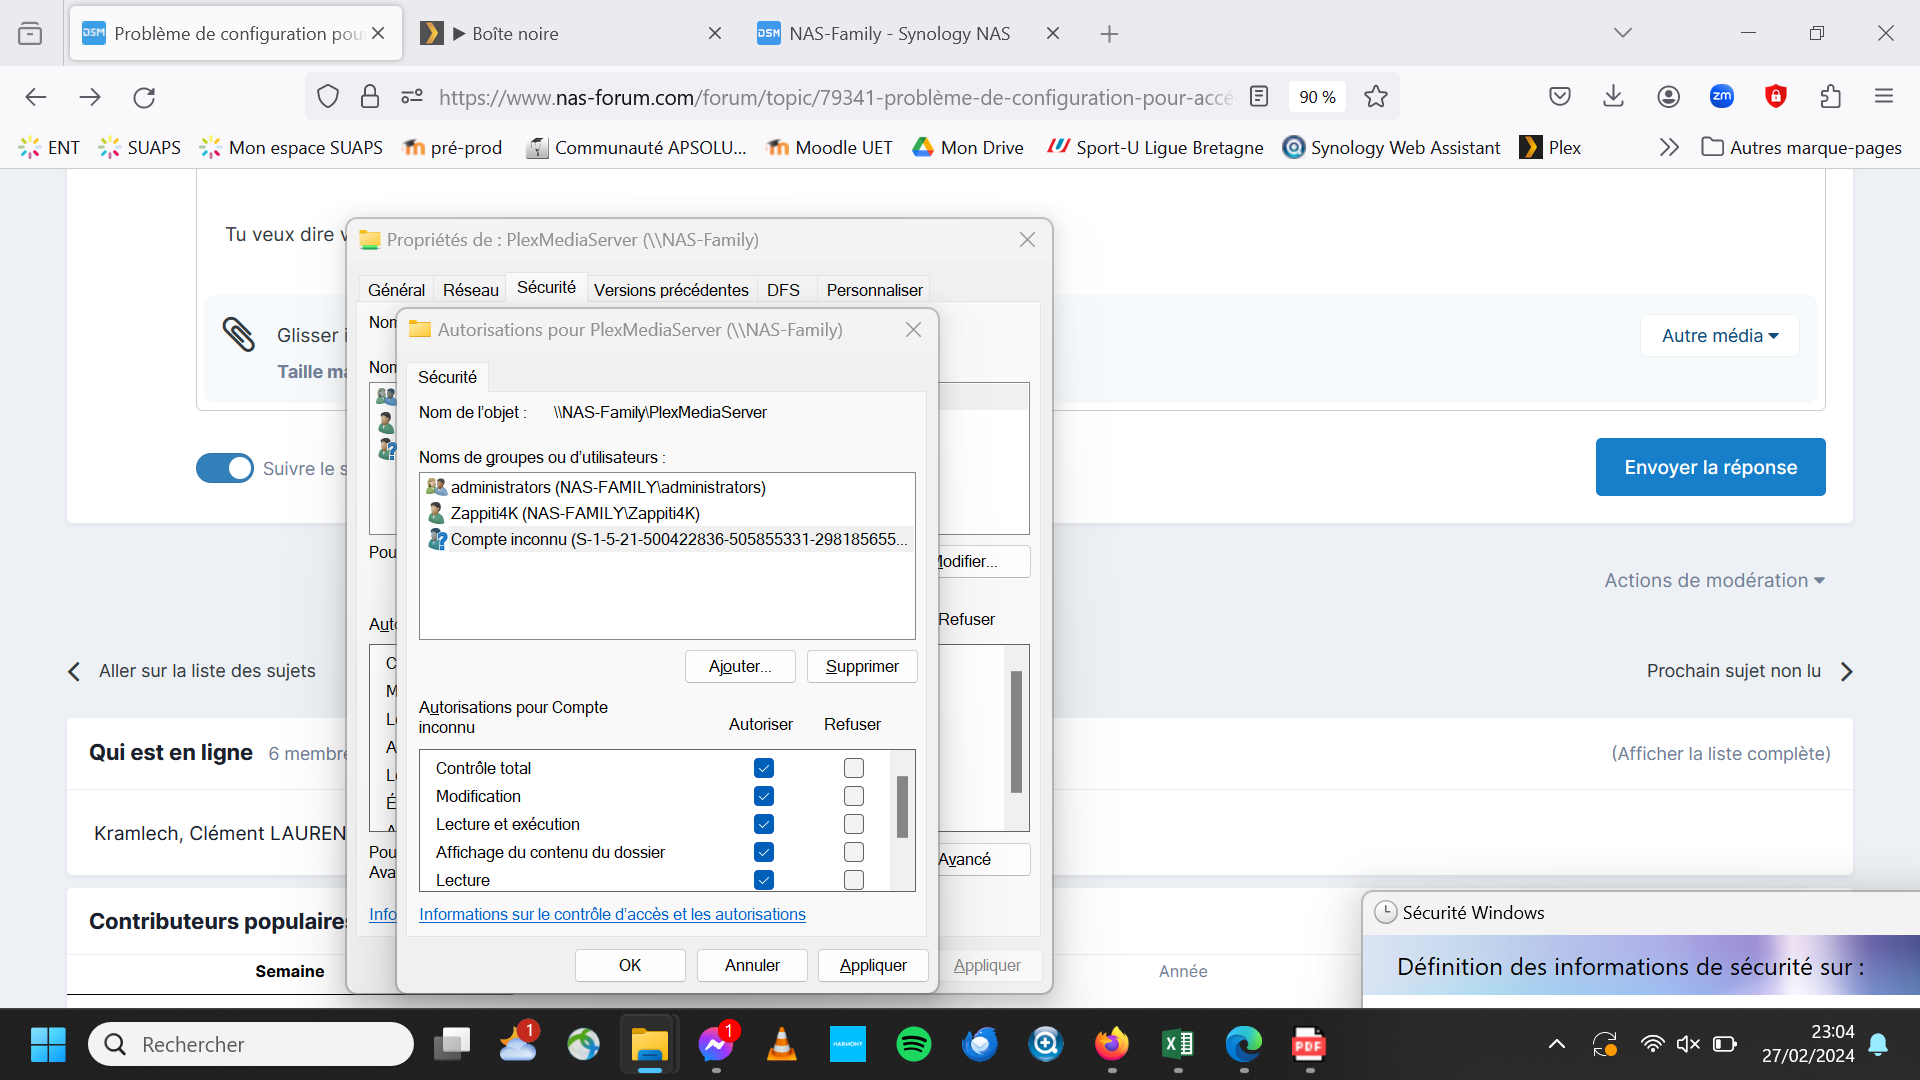
Task: Click the Windows Start button
Action: tap(48, 1045)
